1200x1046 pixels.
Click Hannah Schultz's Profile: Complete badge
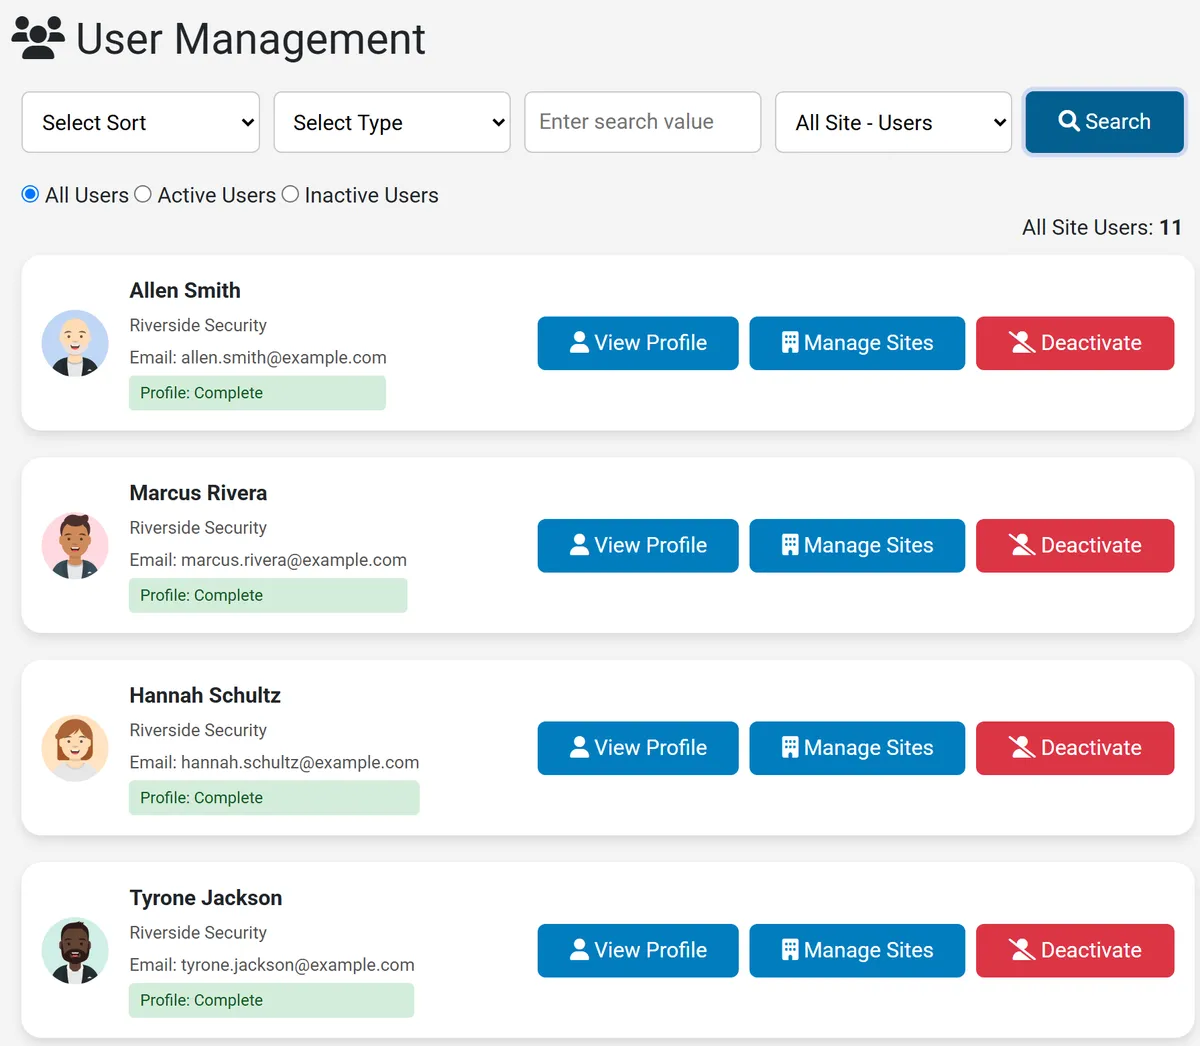(274, 798)
